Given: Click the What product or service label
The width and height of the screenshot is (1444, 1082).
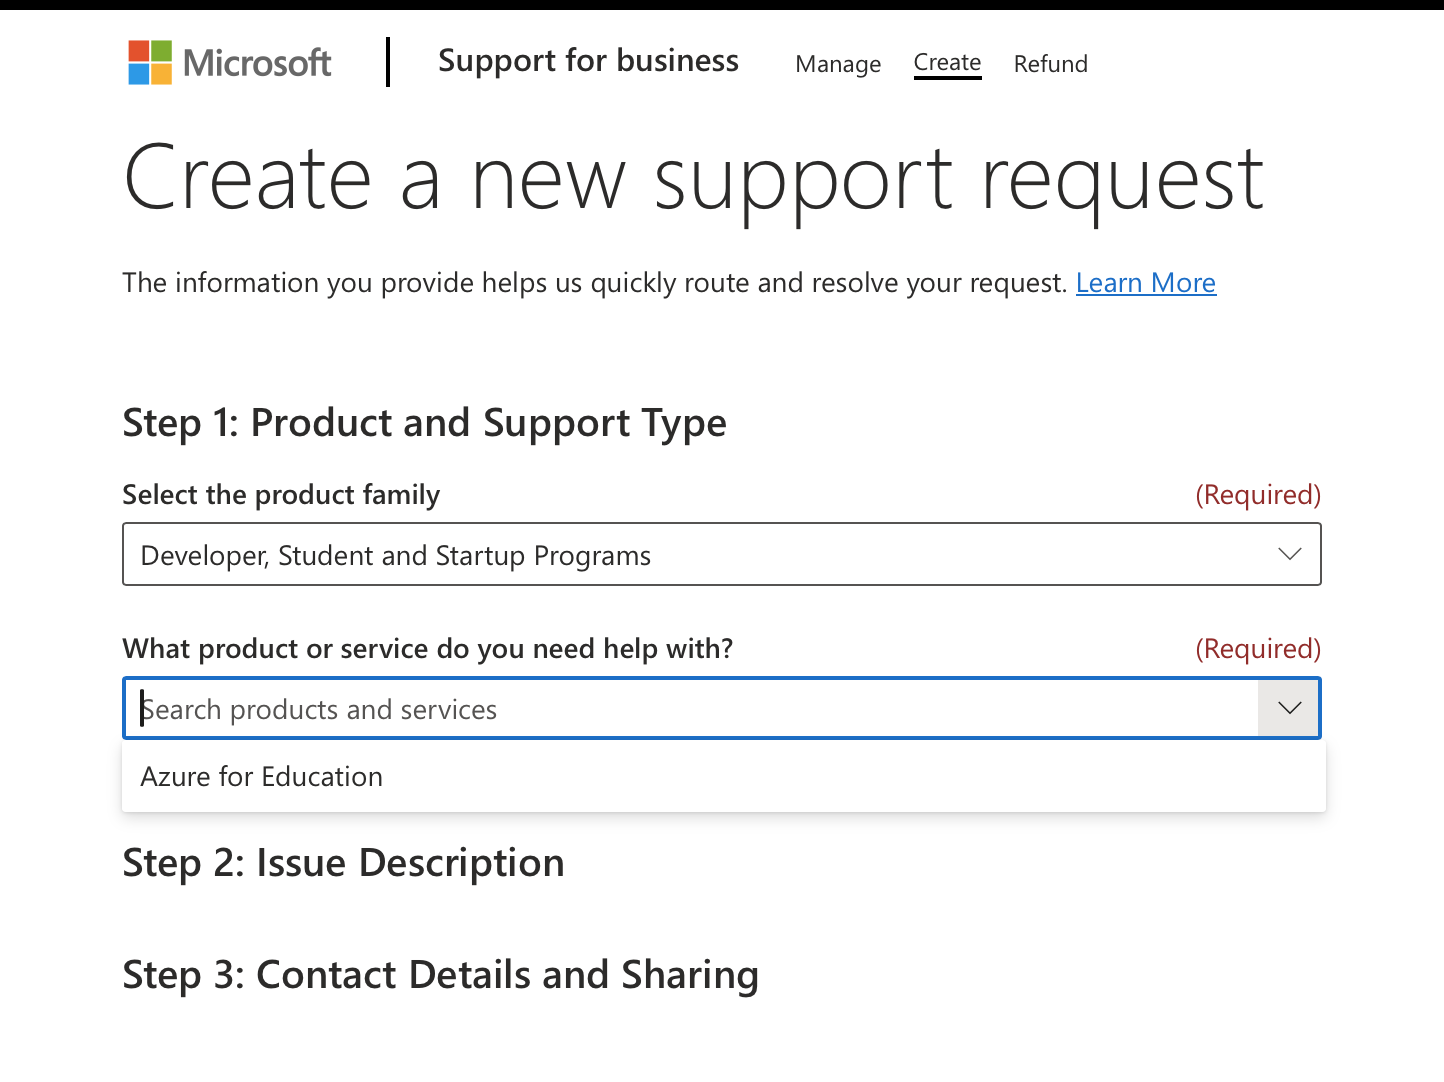Looking at the screenshot, I should tap(427, 649).
